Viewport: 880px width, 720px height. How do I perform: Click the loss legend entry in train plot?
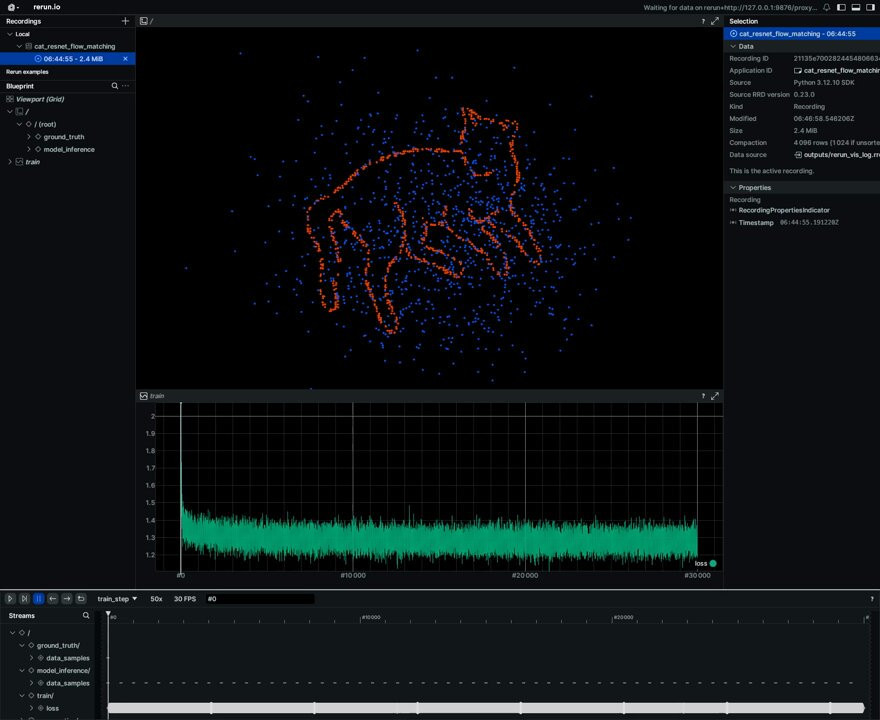(705, 563)
